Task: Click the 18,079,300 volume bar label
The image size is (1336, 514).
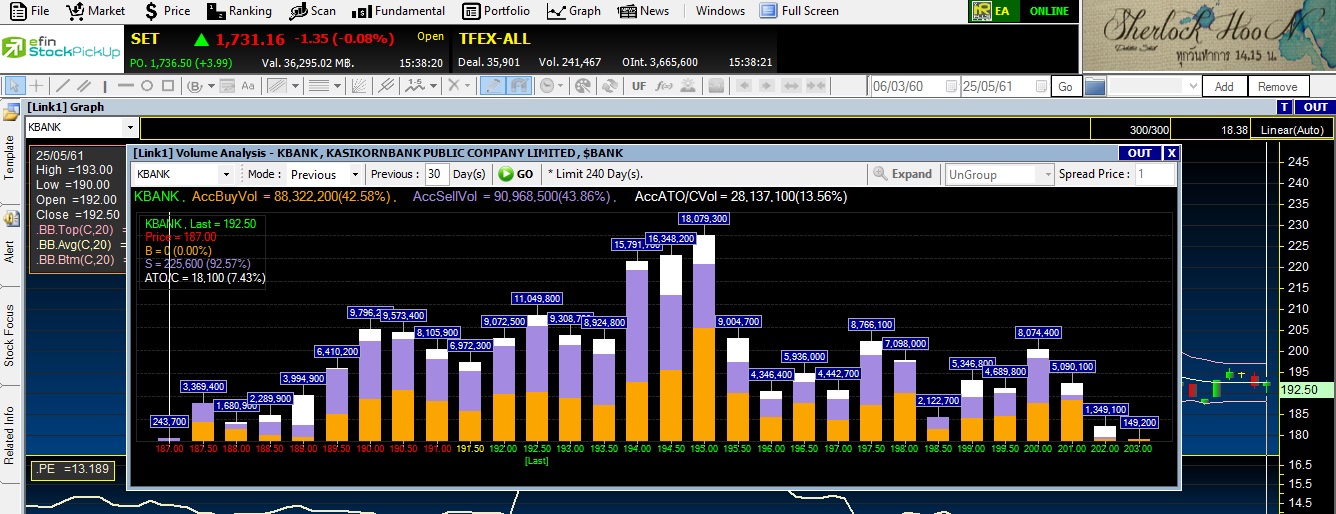Action: [704, 217]
